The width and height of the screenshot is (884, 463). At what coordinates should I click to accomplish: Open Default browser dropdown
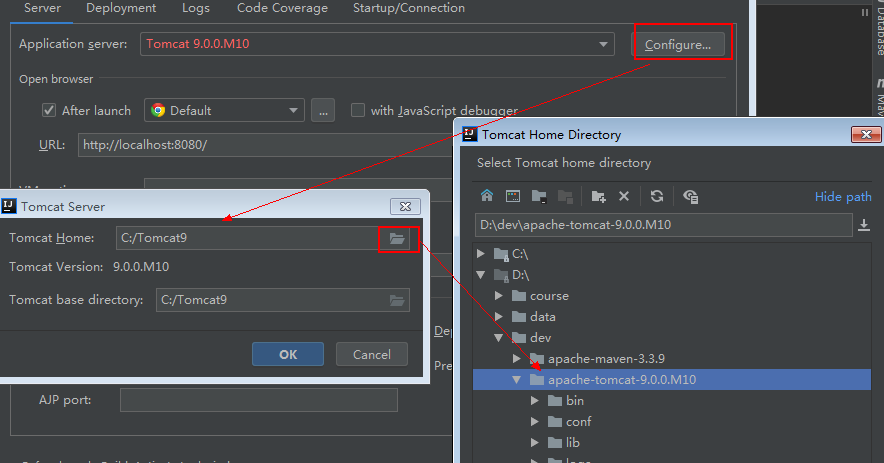click(293, 111)
